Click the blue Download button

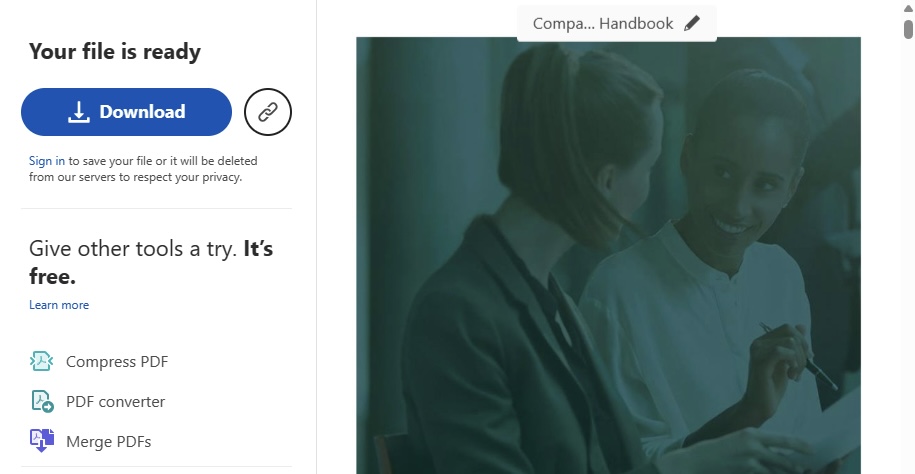tap(126, 111)
